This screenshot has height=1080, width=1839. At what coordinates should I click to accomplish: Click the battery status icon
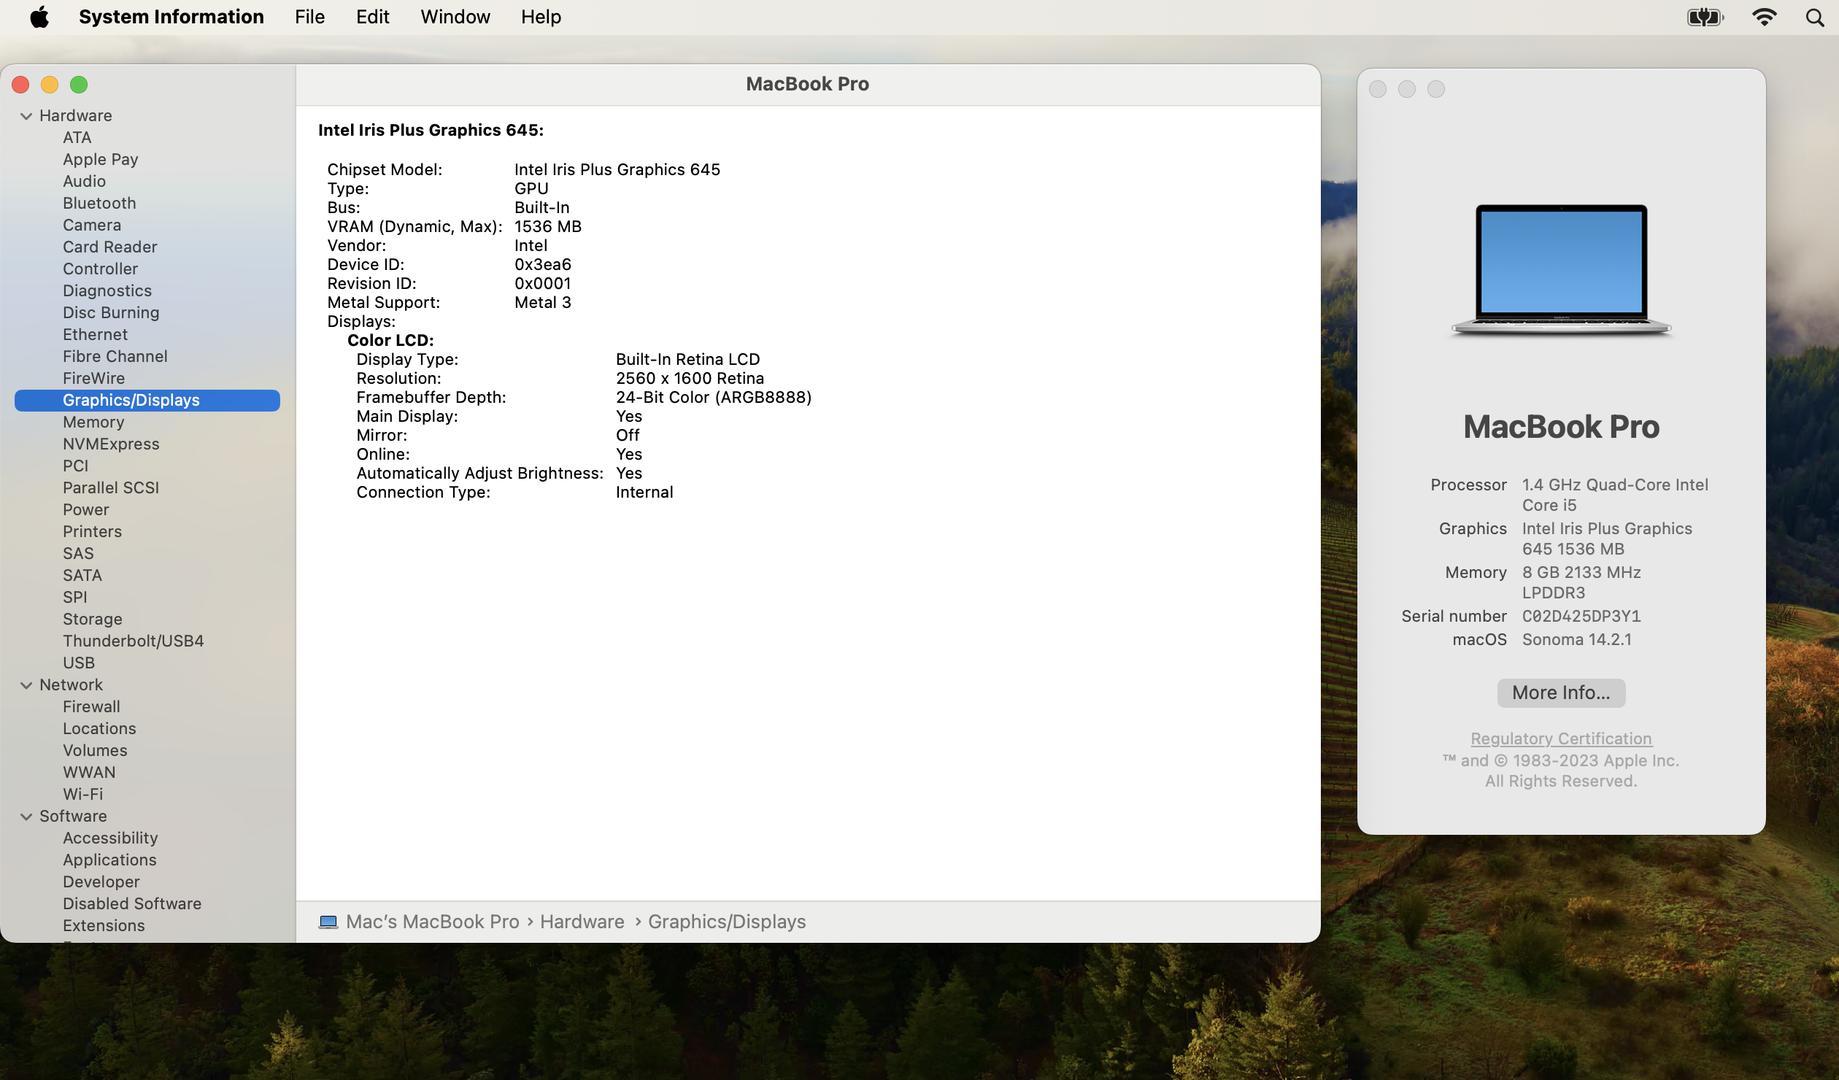[1705, 17]
